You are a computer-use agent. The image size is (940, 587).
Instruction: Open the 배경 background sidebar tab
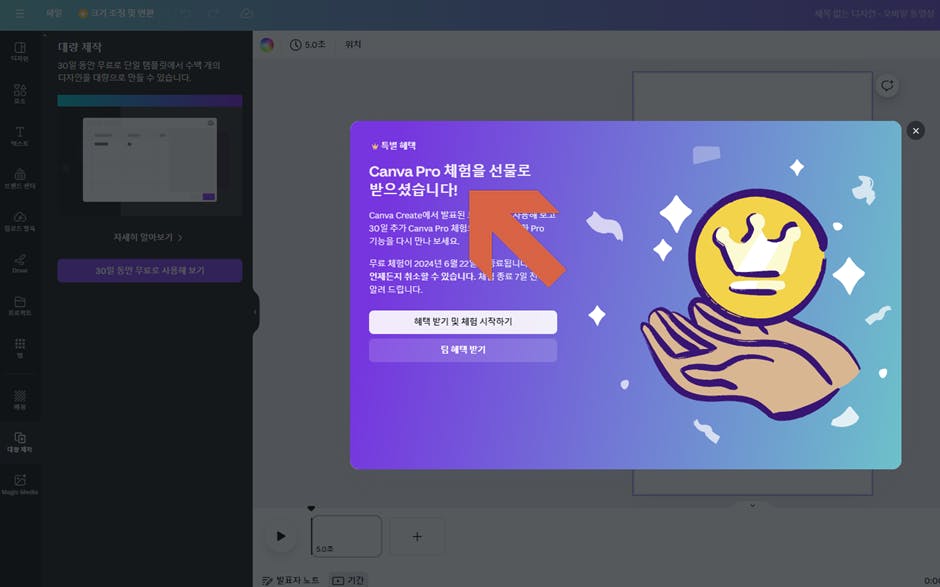pos(20,400)
